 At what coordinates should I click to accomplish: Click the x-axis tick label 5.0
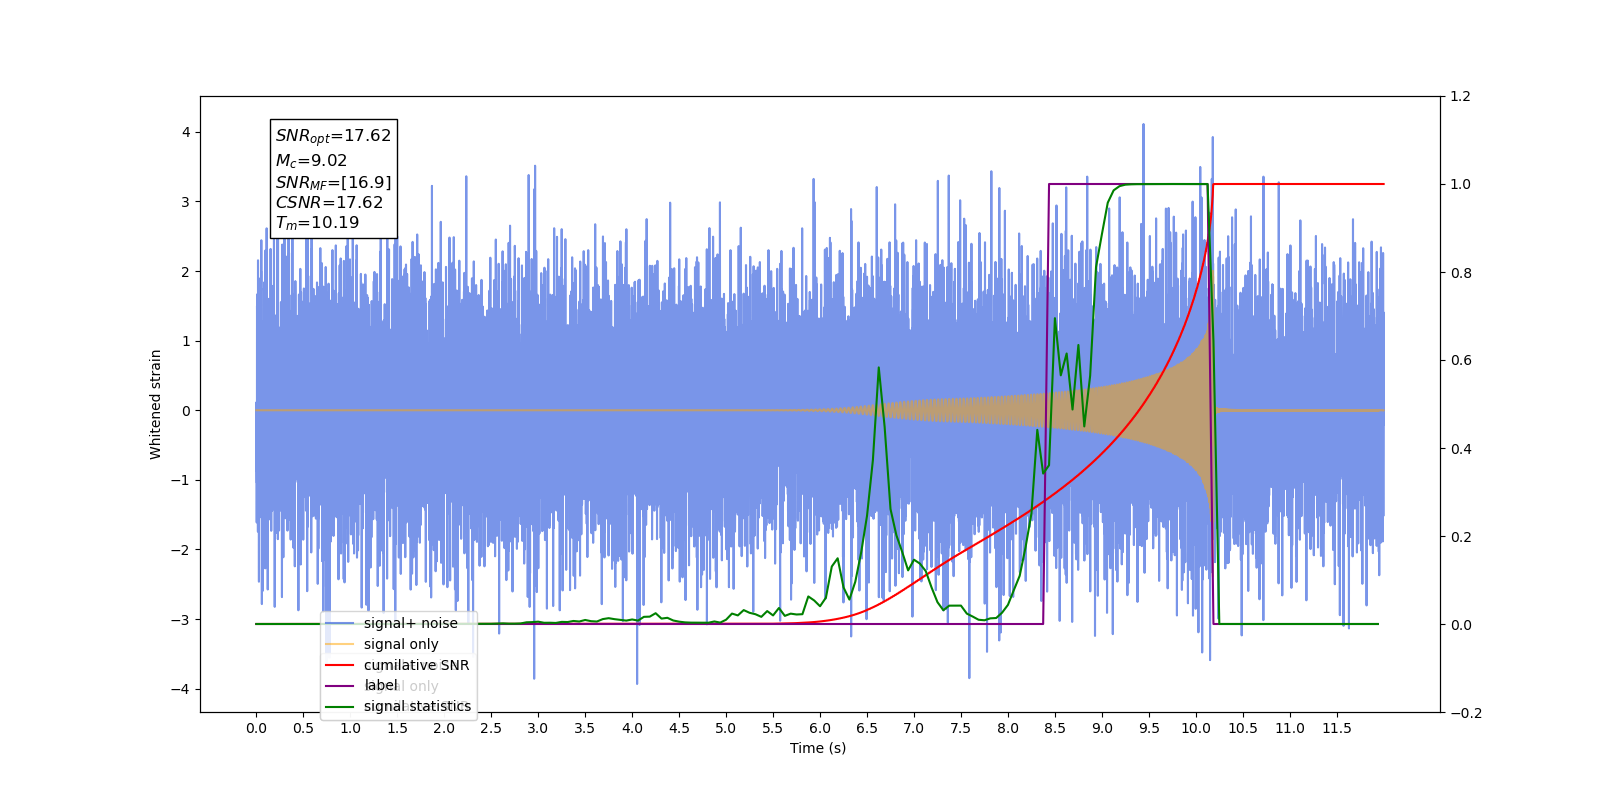click(x=726, y=728)
